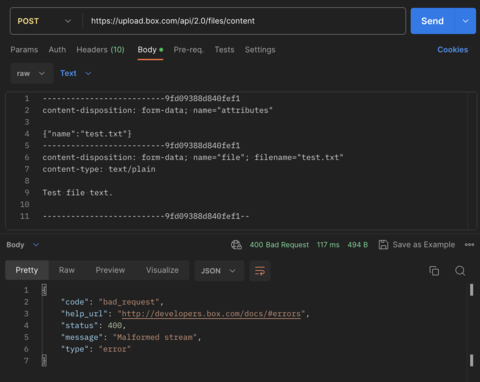The height and width of the screenshot is (382, 480).
Task: Open the Headers (10) tab
Action: pyautogui.click(x=100, y=50)
